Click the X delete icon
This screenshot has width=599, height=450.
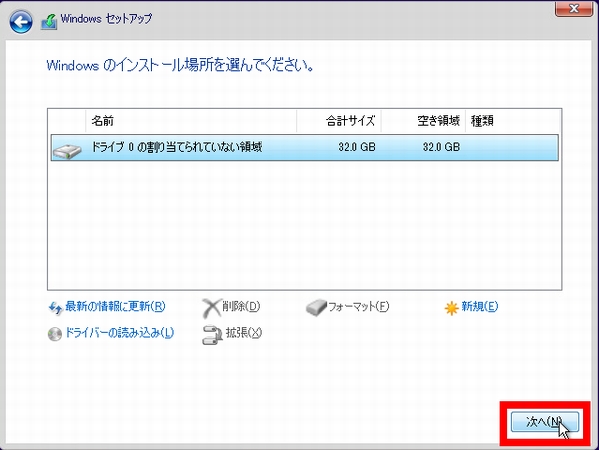click(x=211, y=308)
